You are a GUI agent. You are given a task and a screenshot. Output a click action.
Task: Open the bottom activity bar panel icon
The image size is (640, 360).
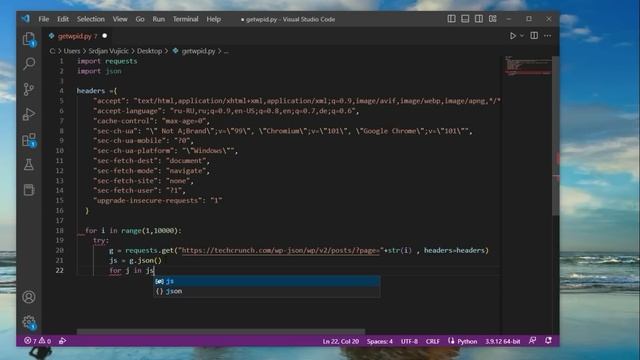click(x=29, y=190)
